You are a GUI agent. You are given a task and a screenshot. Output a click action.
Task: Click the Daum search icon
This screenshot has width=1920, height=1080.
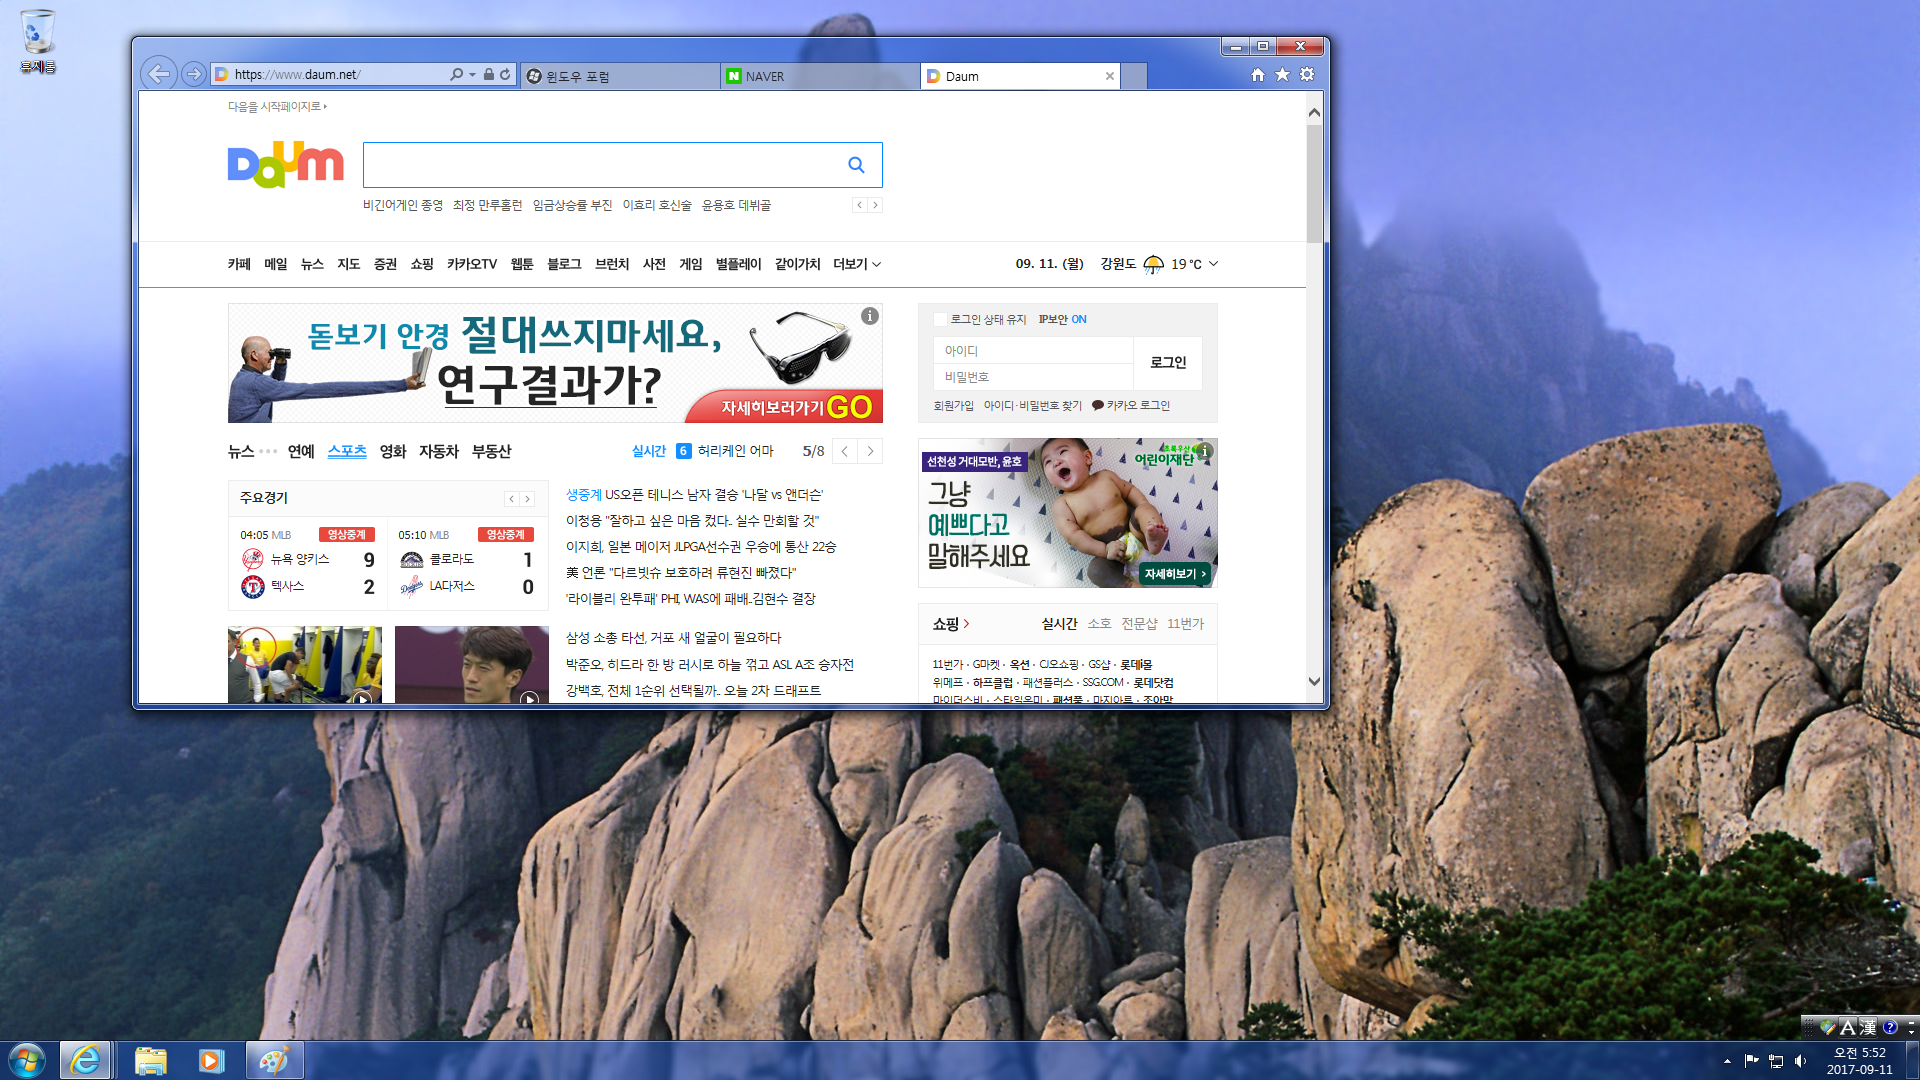tap(856, 165)
